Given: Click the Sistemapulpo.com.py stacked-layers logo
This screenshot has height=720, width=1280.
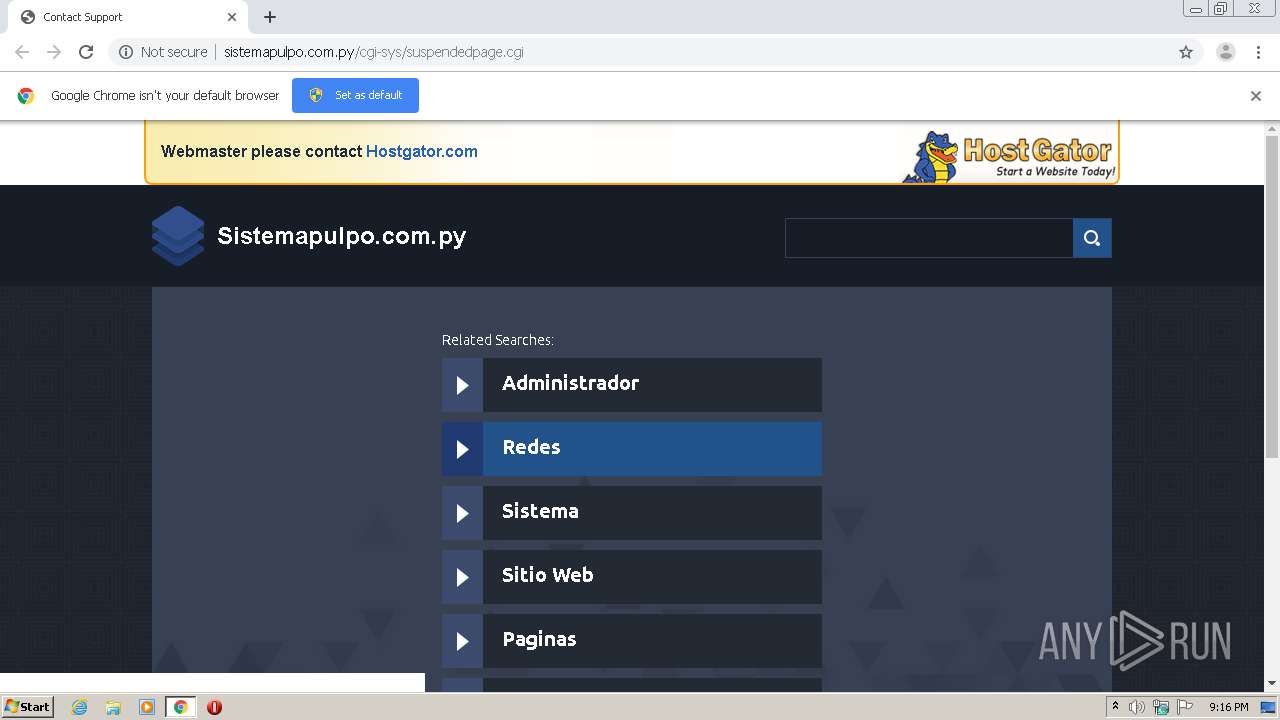Looking at the screenshot, I should [x=178, y=236].
